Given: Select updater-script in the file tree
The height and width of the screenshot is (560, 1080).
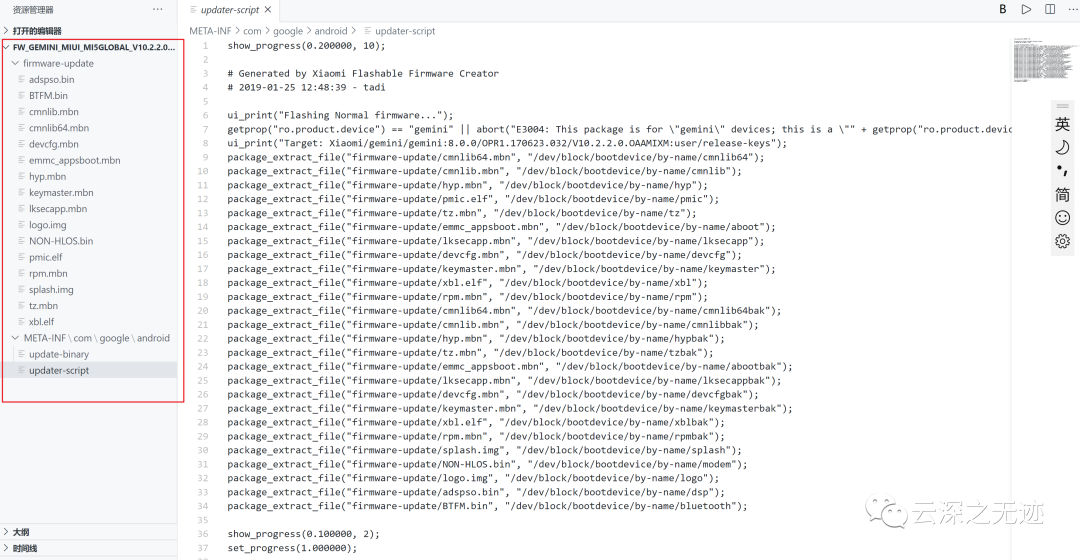Looking at the screenshot, I should pos(59,370).
